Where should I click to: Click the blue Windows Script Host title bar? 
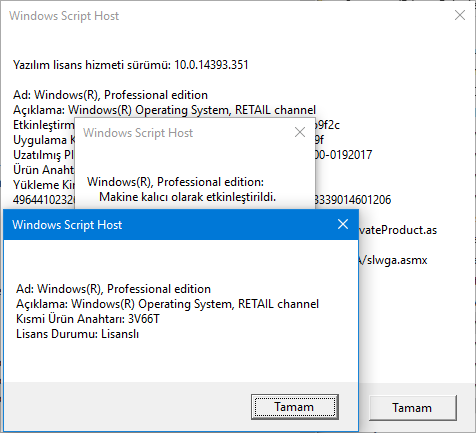click(180, 225)
